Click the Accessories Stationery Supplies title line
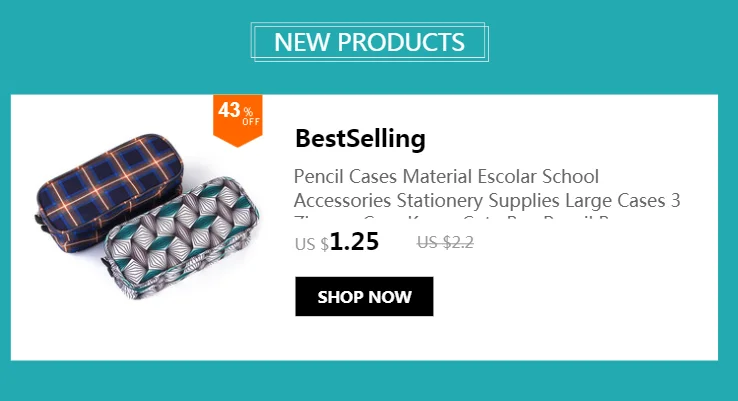This screenshot has width=738, height=401. click(x=487, y=200)
